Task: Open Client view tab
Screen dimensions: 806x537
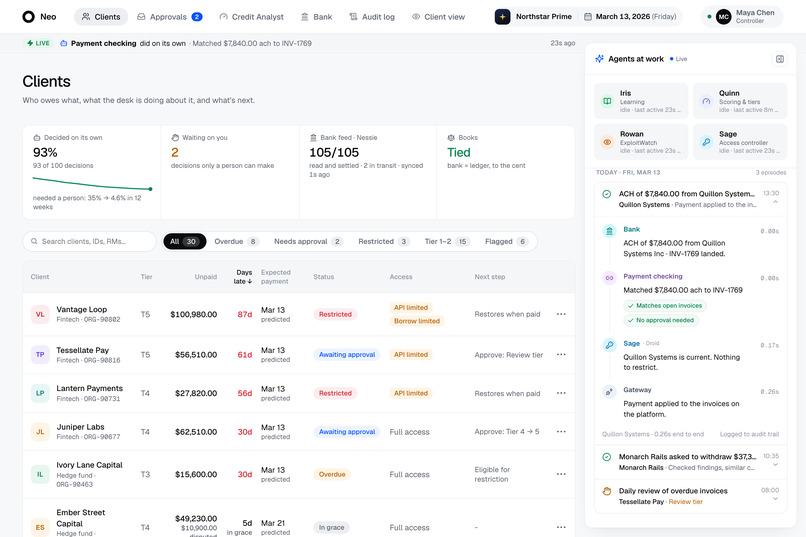Action: click(x=438, y=17)
